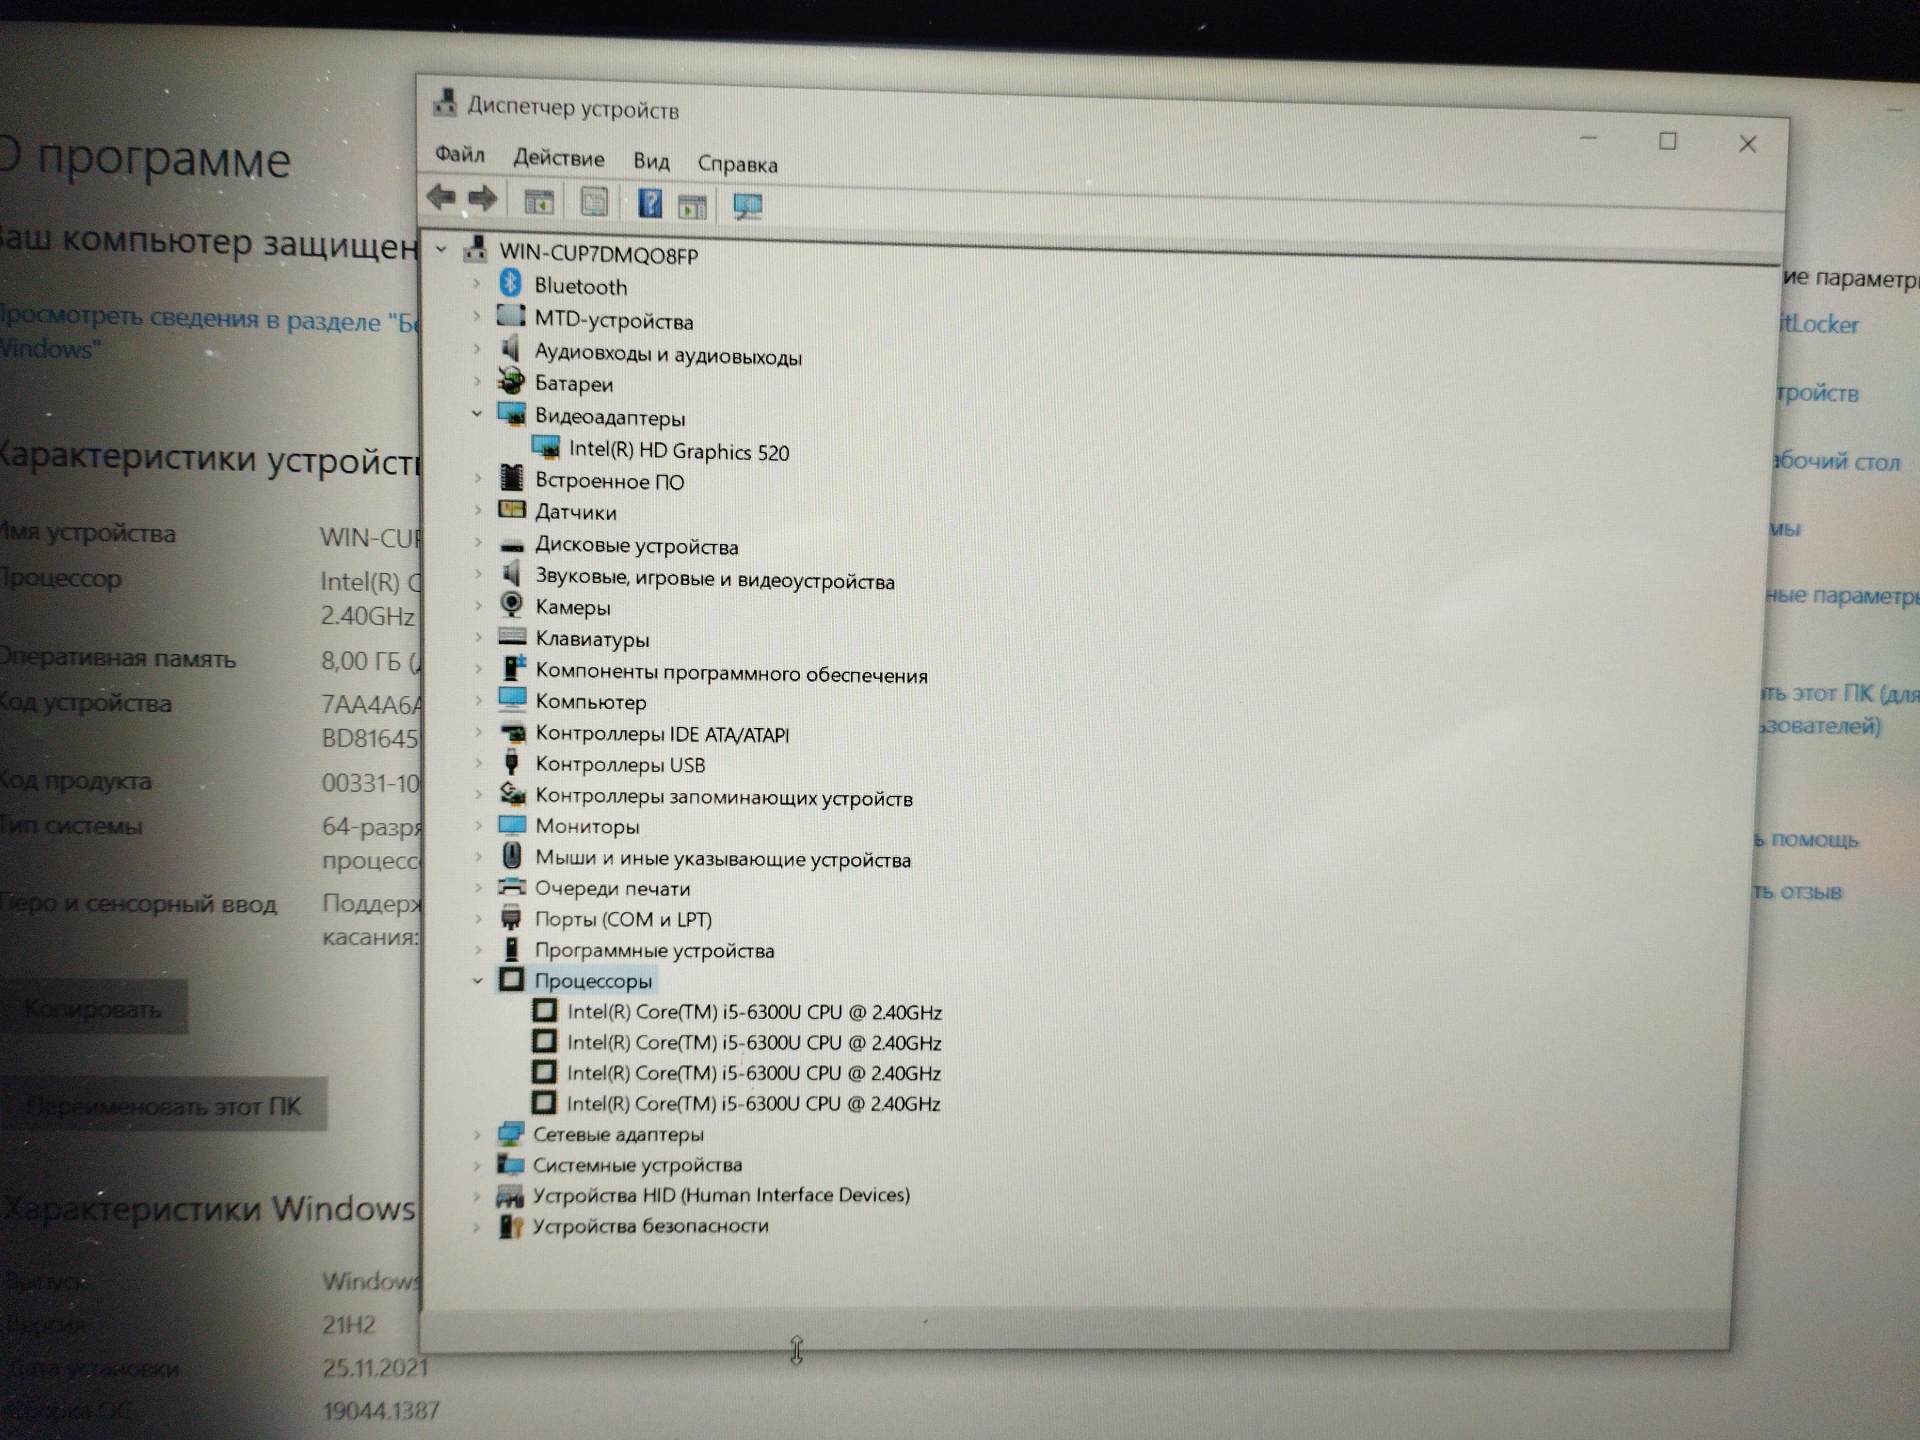The image size is (1920, 1440).
Task: Select the first i5-6300U processor entry
Action: click(x=754, y=1012)
